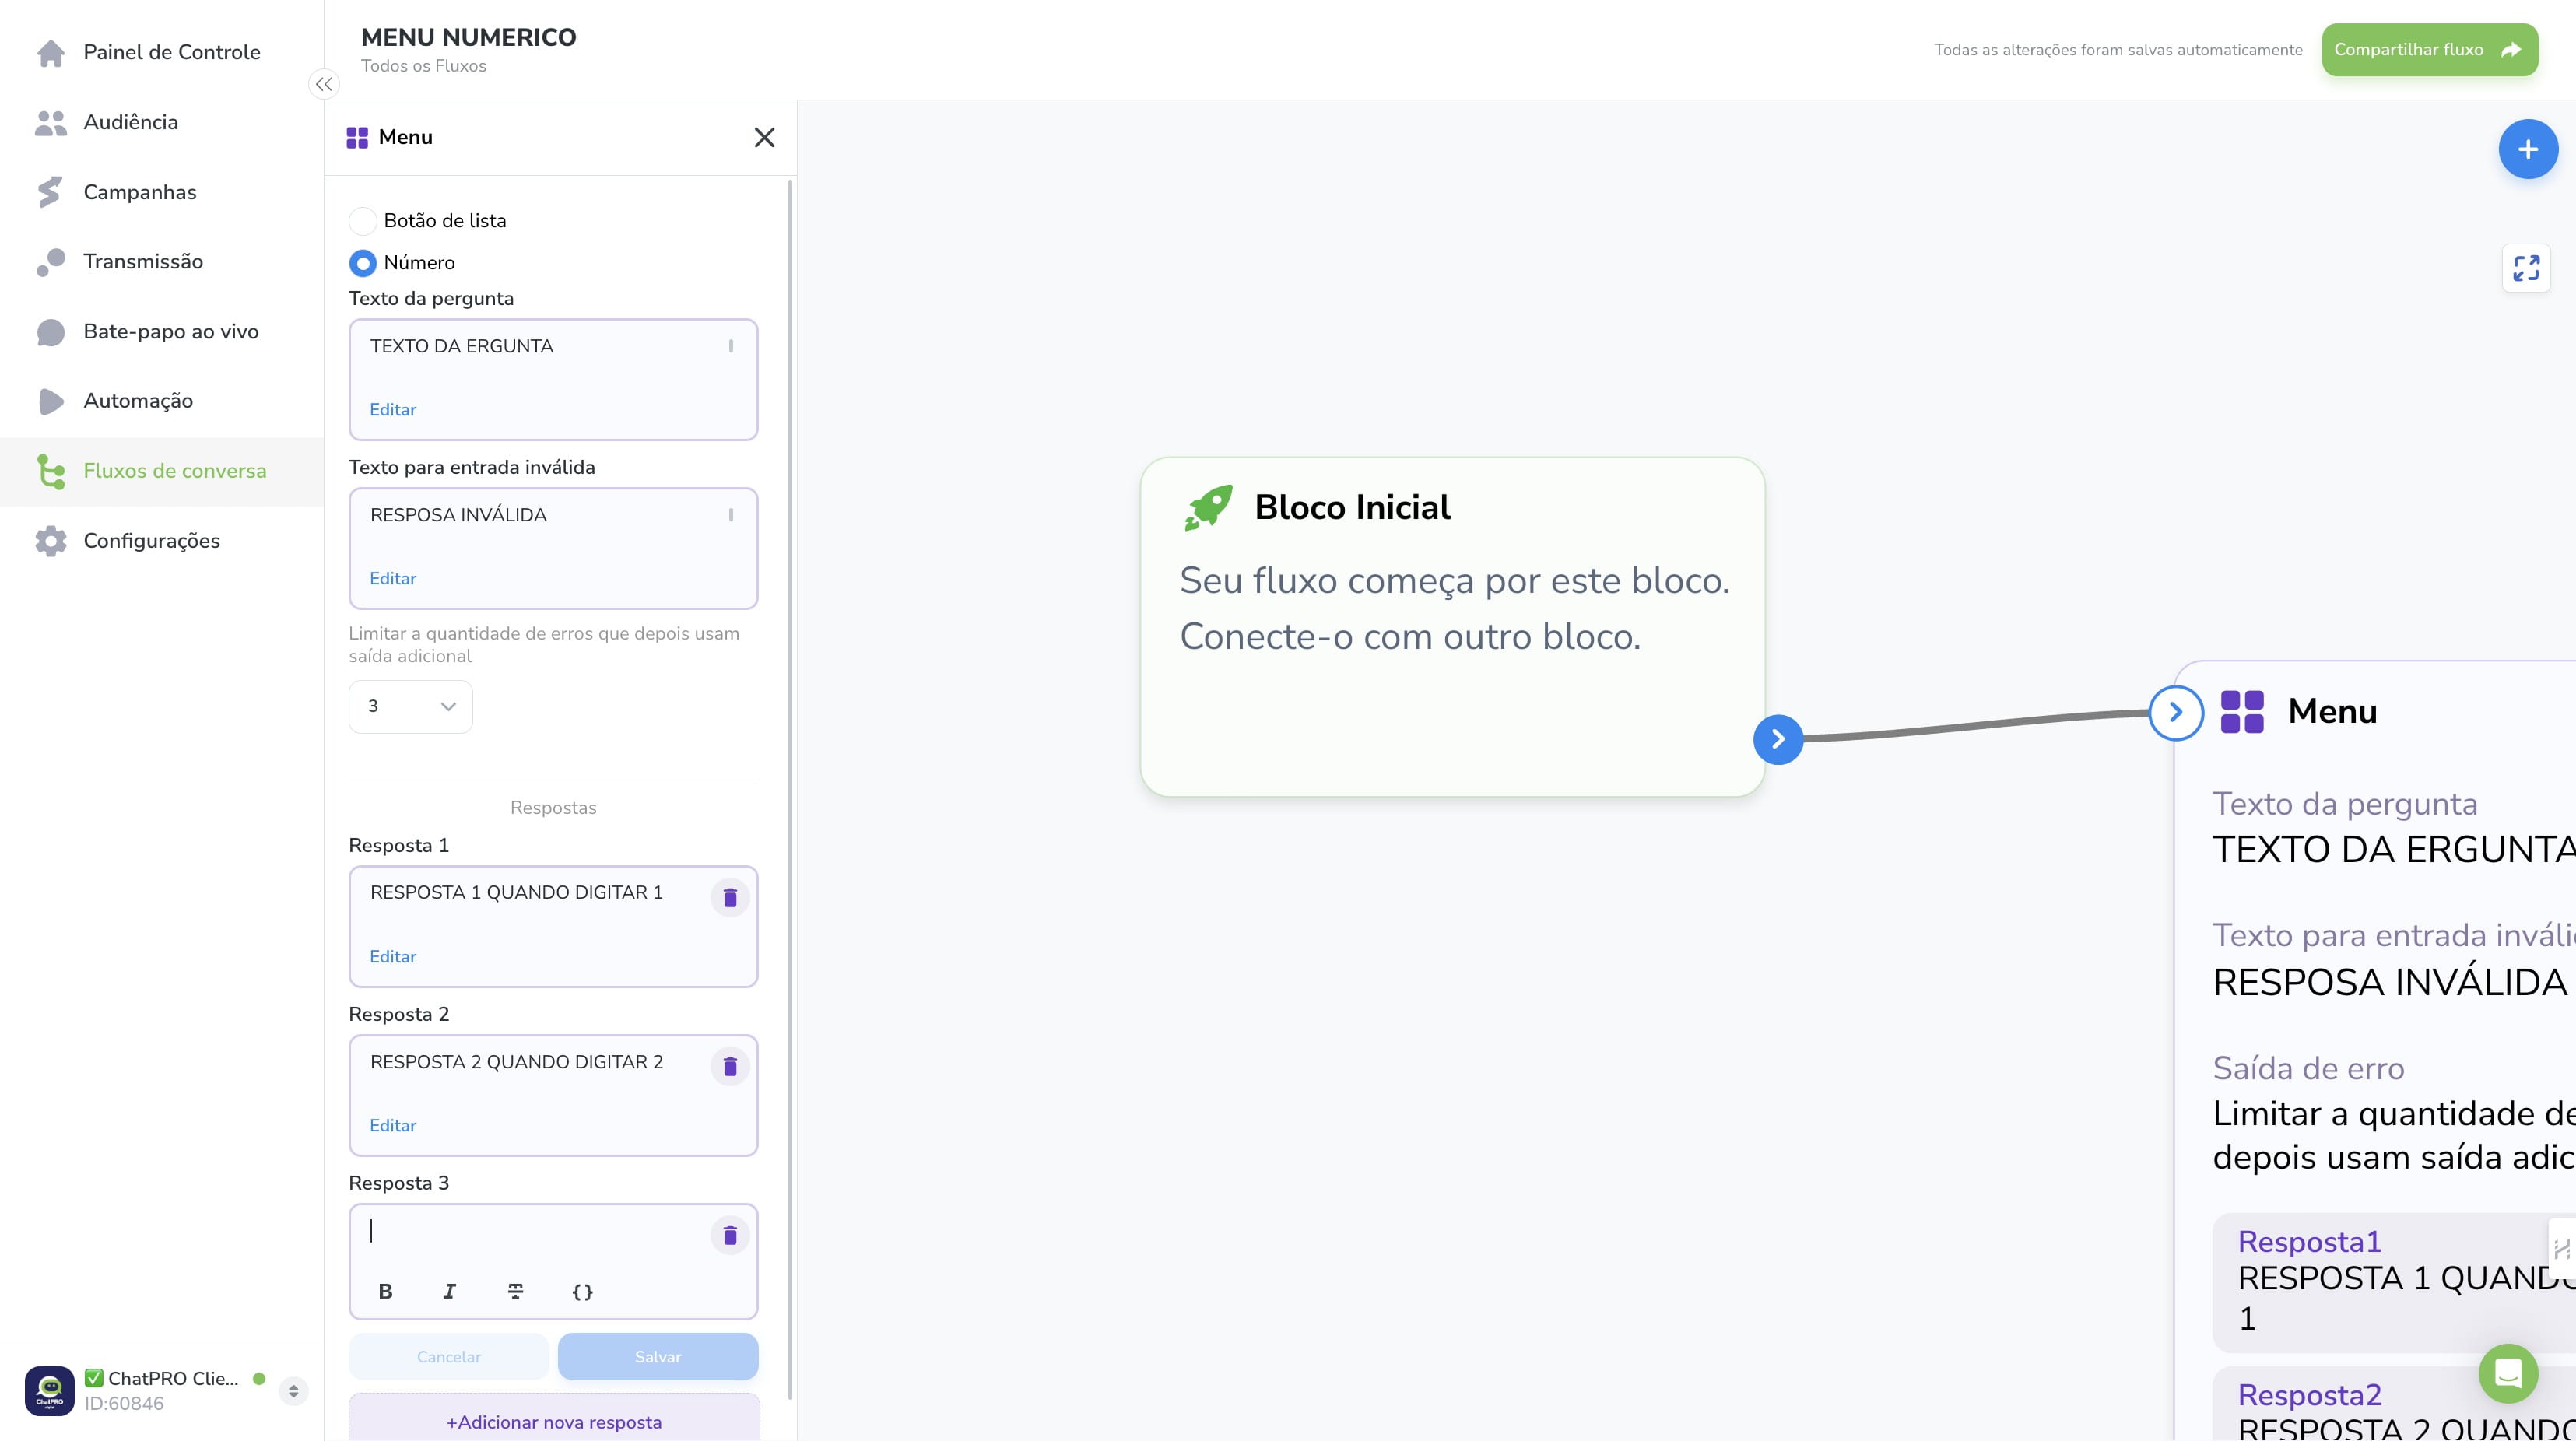Click the Configurações gear icon

pyautogui.click(x=50, y=541)
